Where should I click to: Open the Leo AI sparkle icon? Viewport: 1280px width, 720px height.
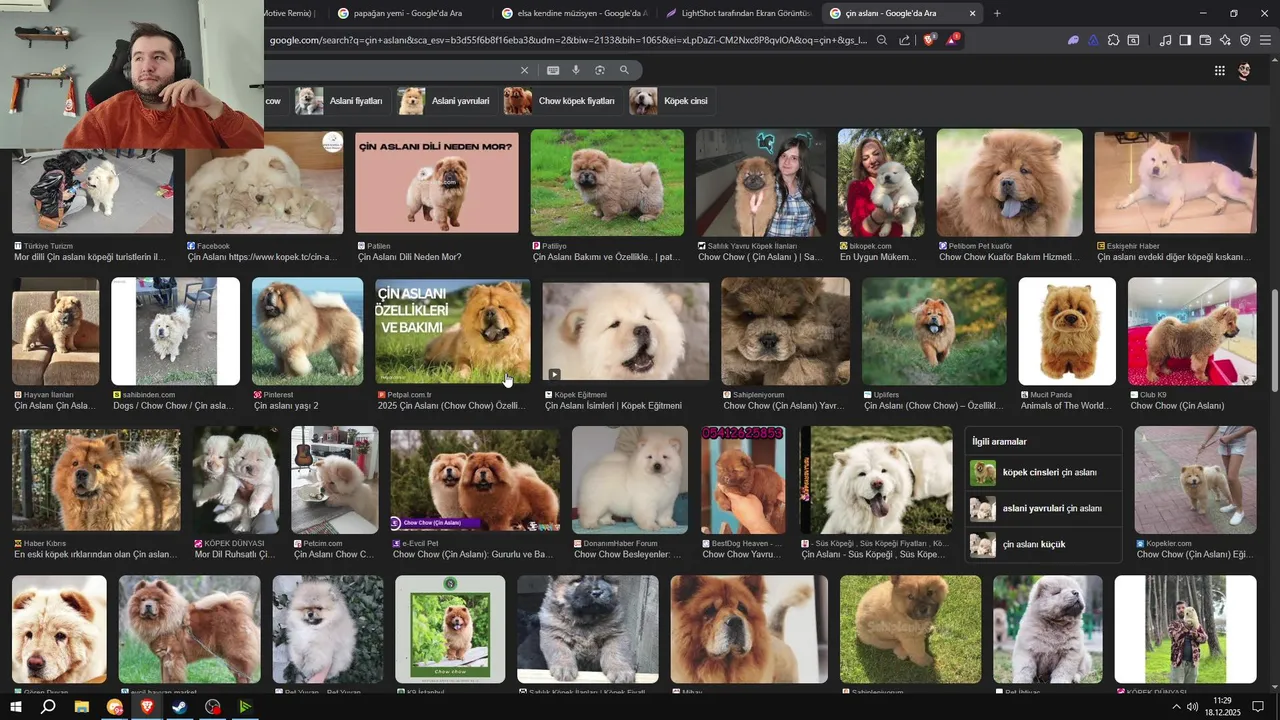click(x=1225, y=40)
